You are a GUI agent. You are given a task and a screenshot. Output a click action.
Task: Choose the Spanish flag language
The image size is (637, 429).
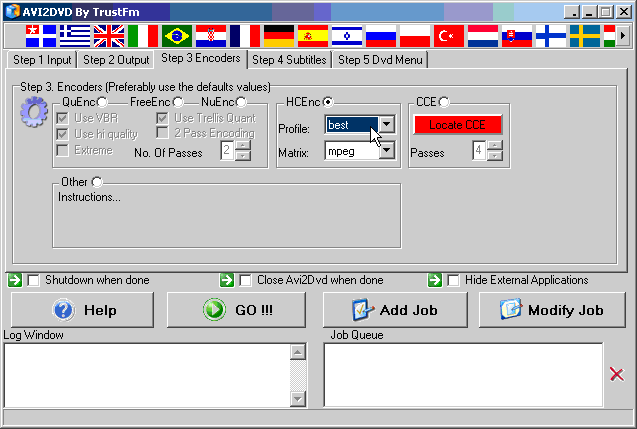tap(313, 36)
